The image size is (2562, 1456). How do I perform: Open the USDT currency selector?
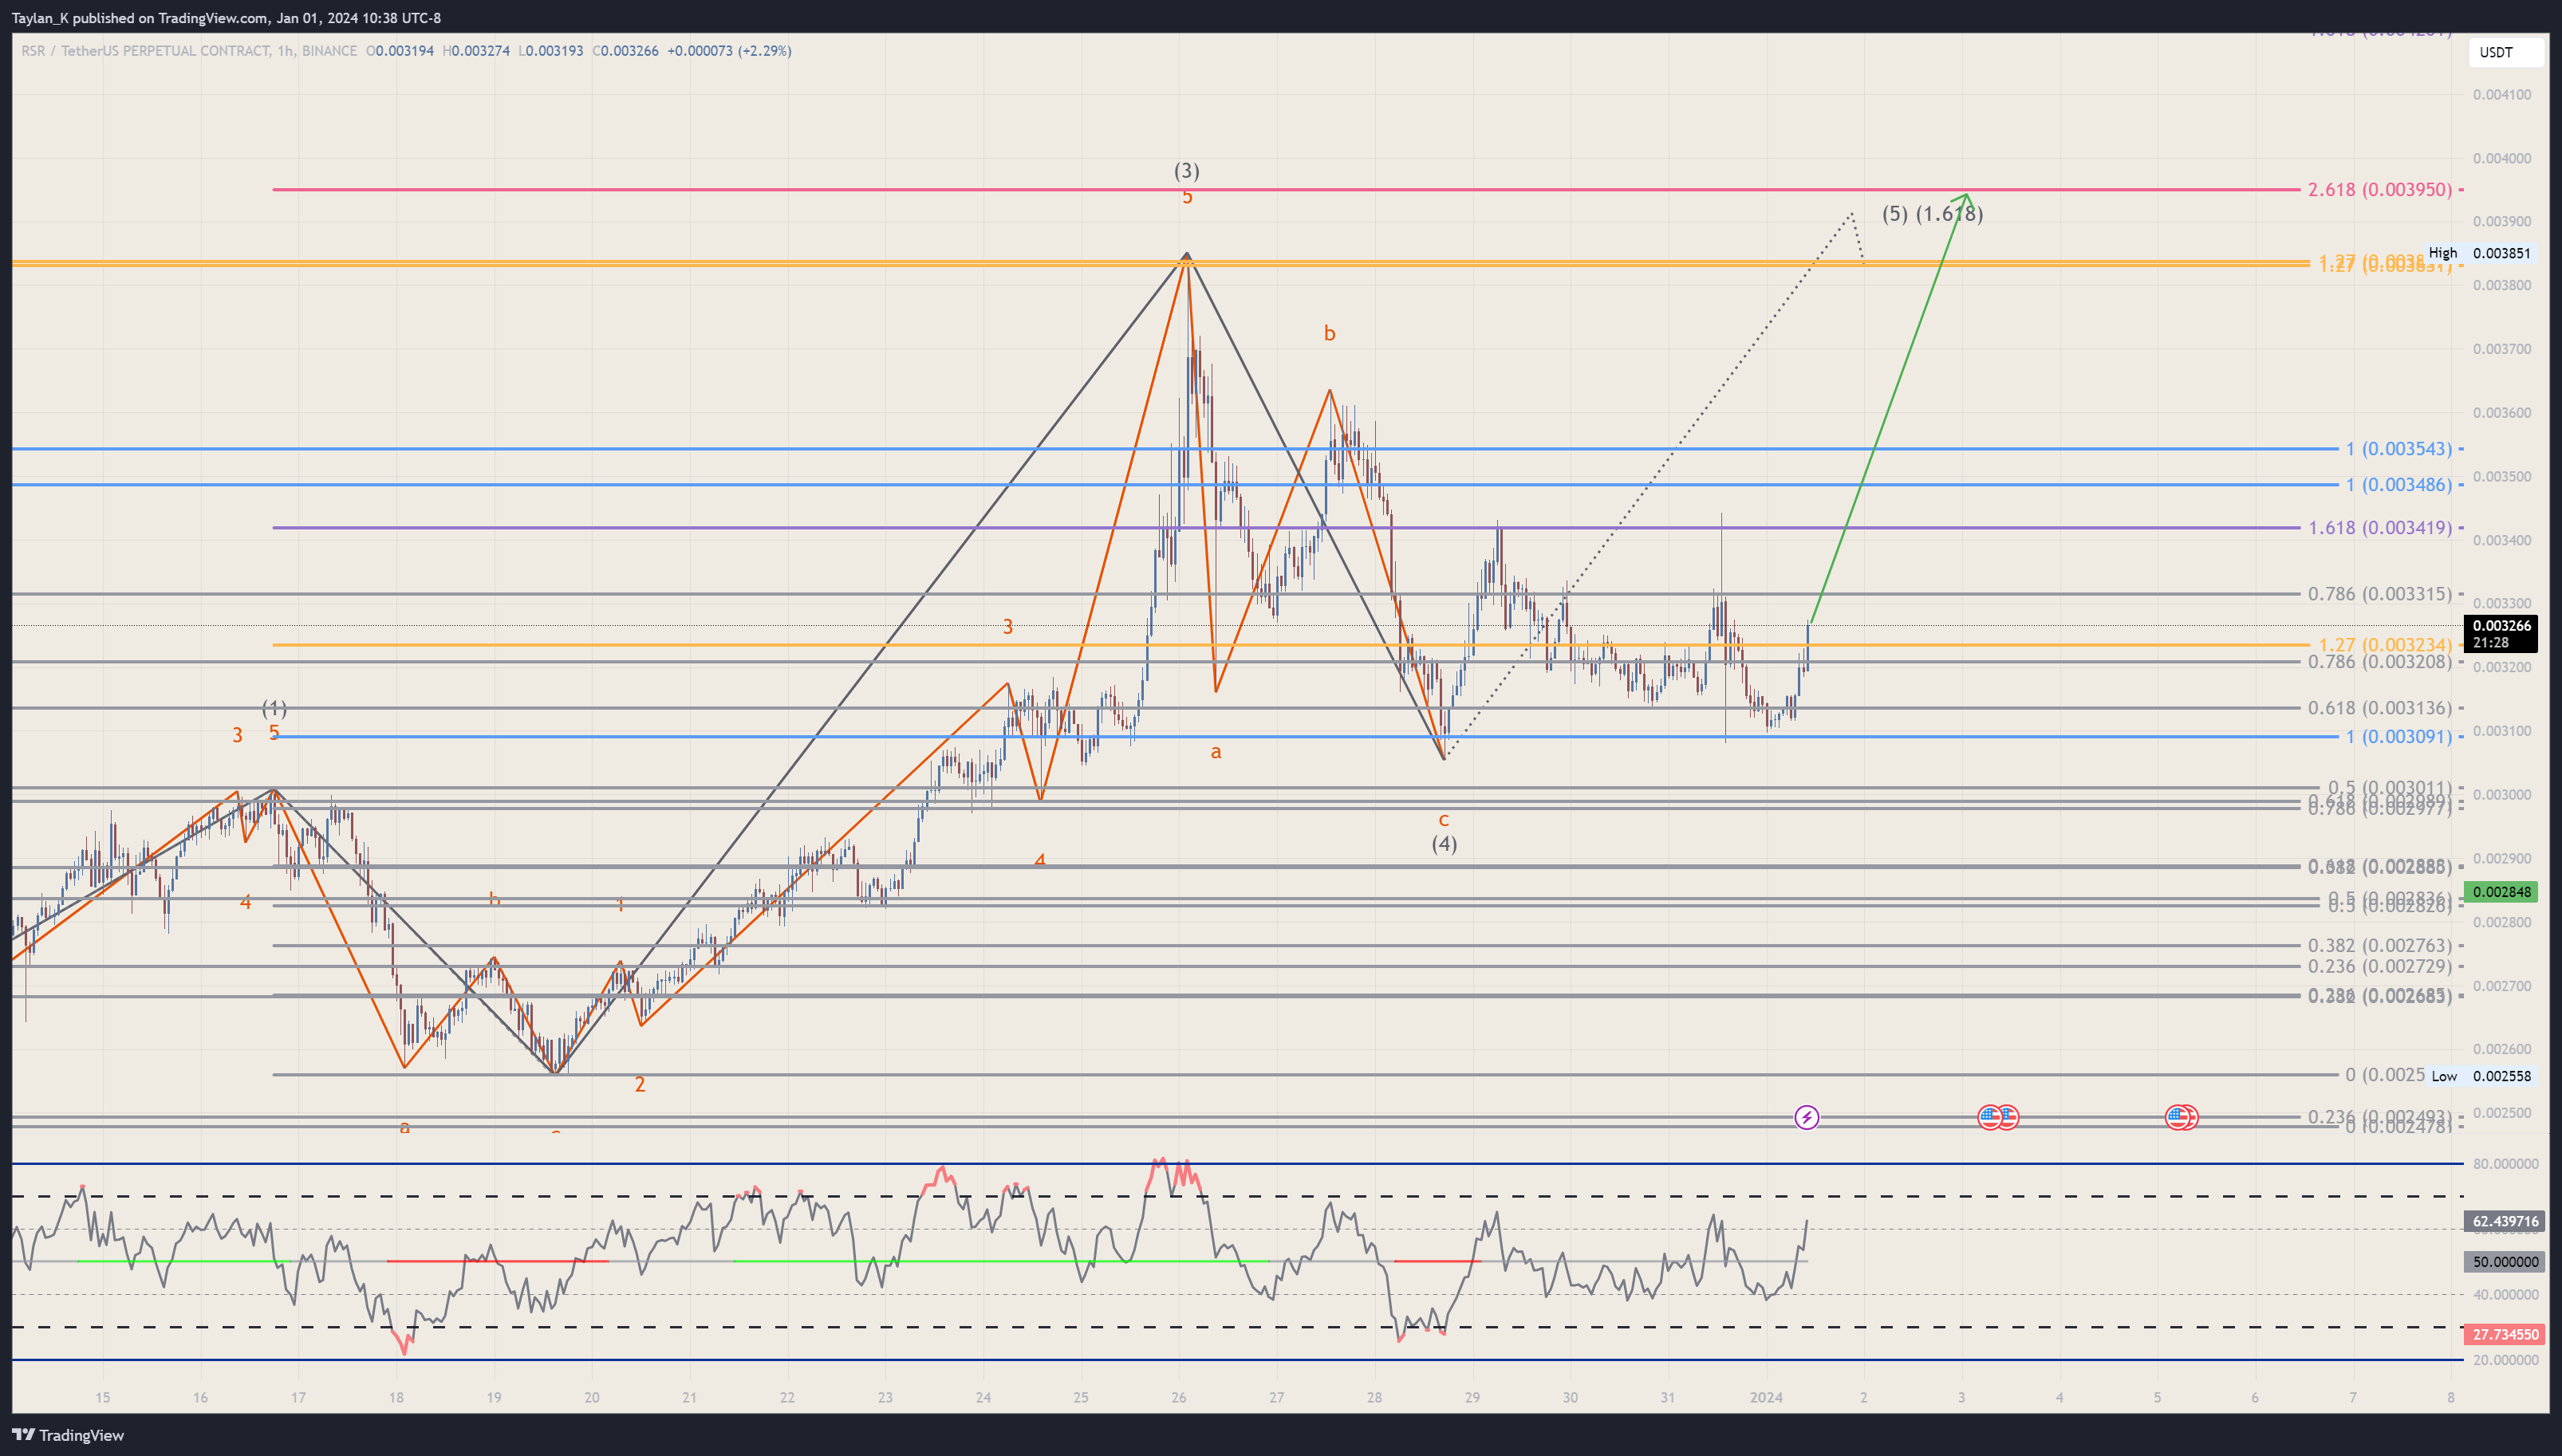pos(2505,52)
